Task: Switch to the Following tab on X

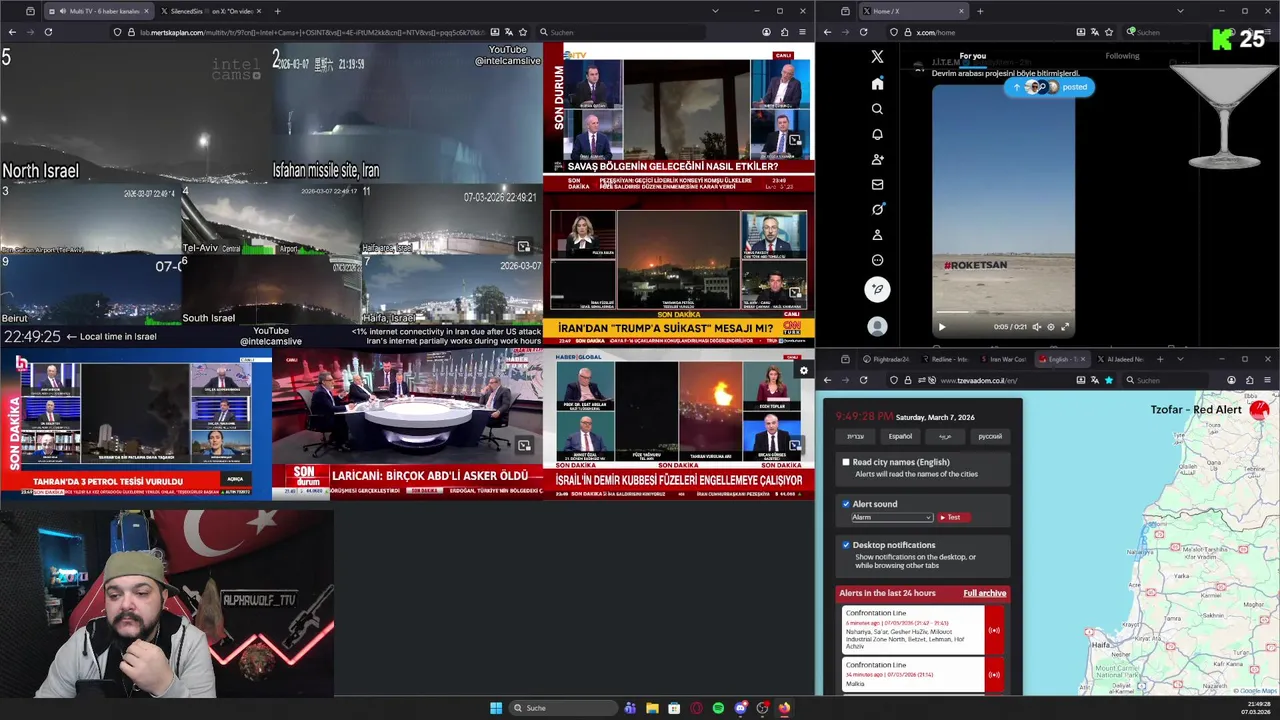Action: [x=1122, y=56]
